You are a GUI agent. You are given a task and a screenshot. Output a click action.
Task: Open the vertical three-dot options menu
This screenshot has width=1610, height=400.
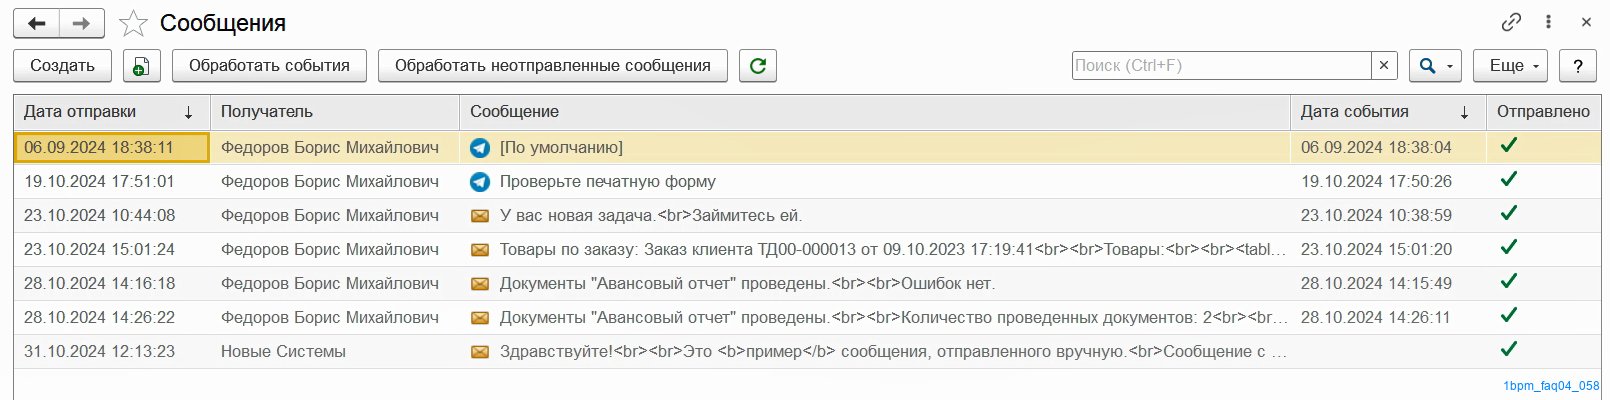point(1548,22)
